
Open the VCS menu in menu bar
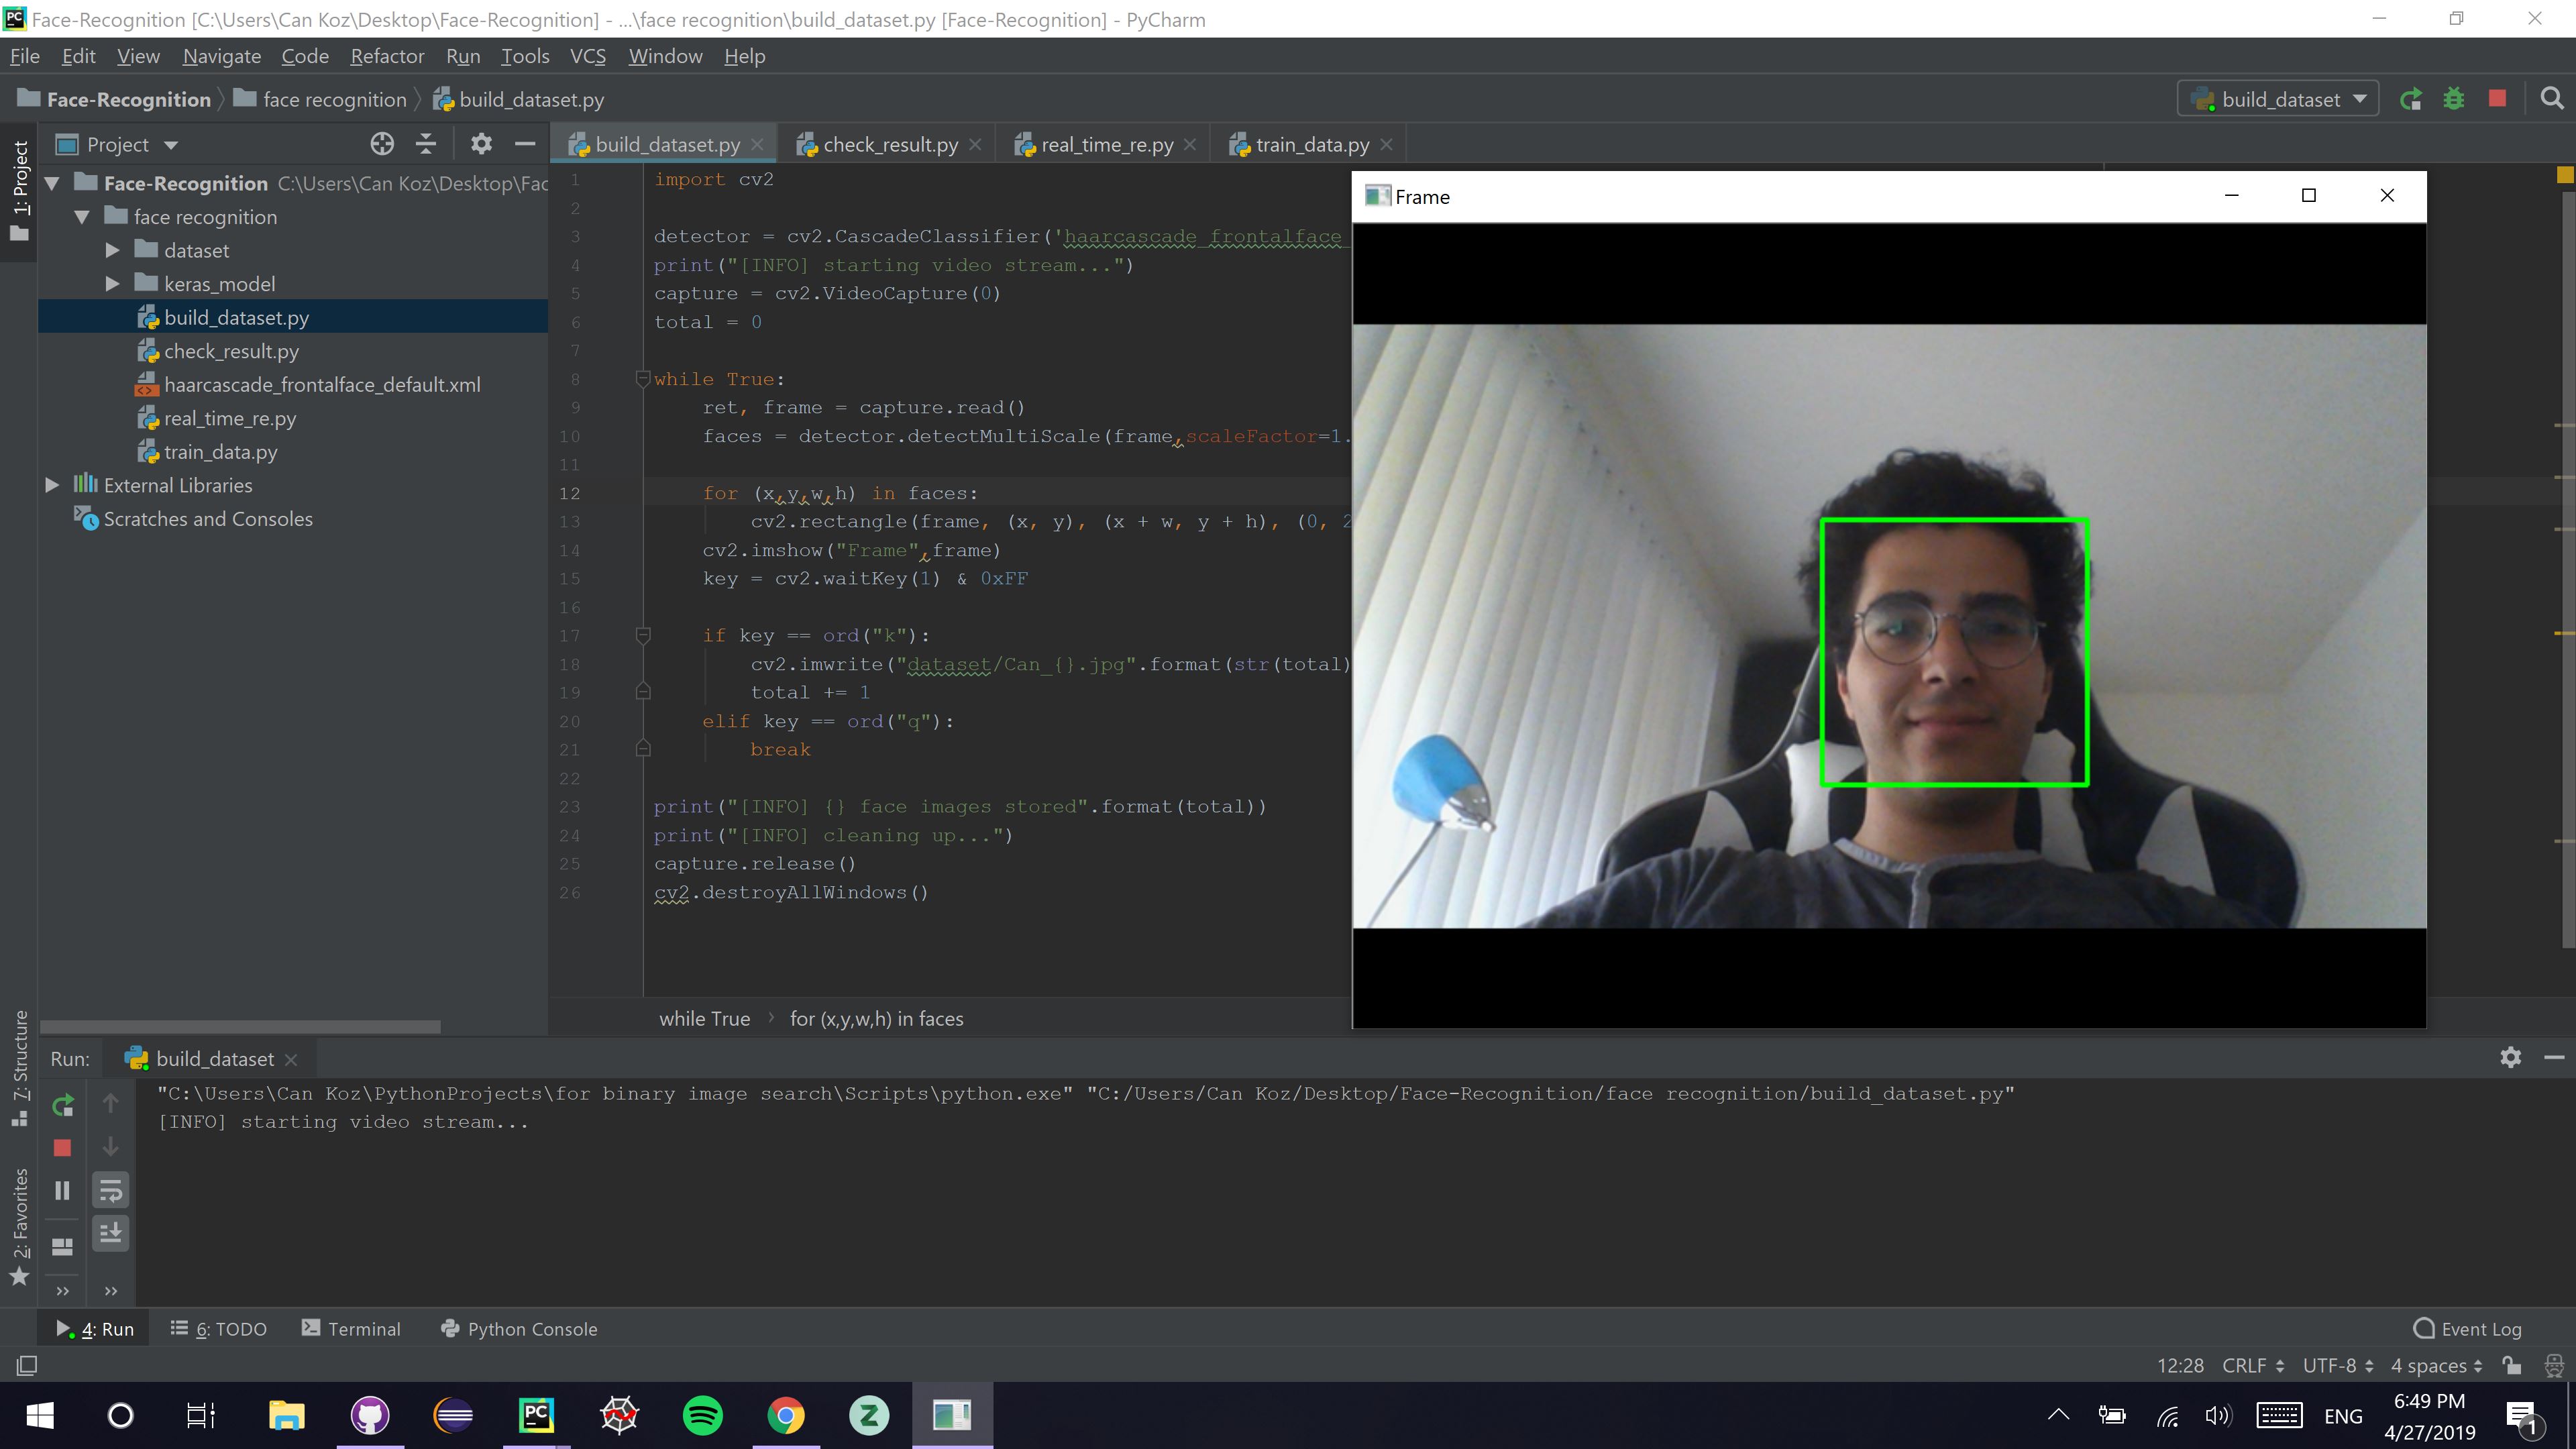588,56
